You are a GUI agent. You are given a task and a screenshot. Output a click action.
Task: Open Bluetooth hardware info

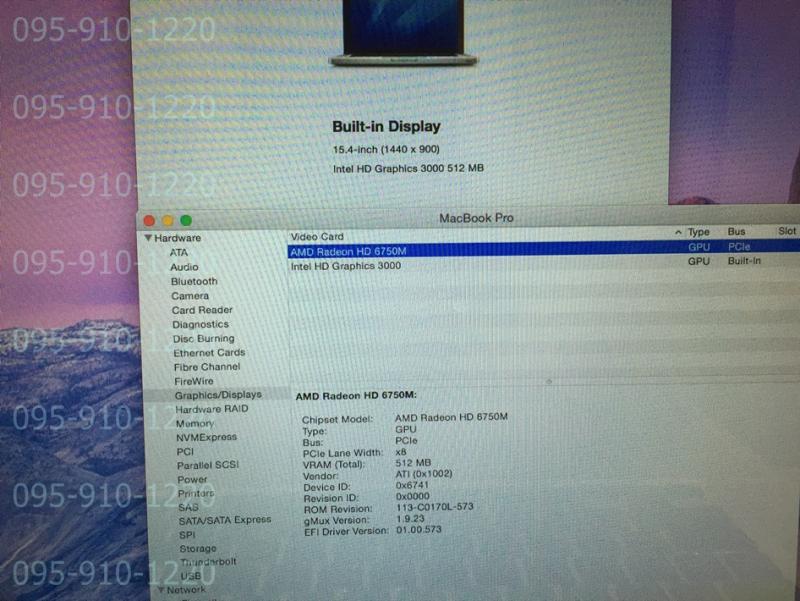coord(193,282)
